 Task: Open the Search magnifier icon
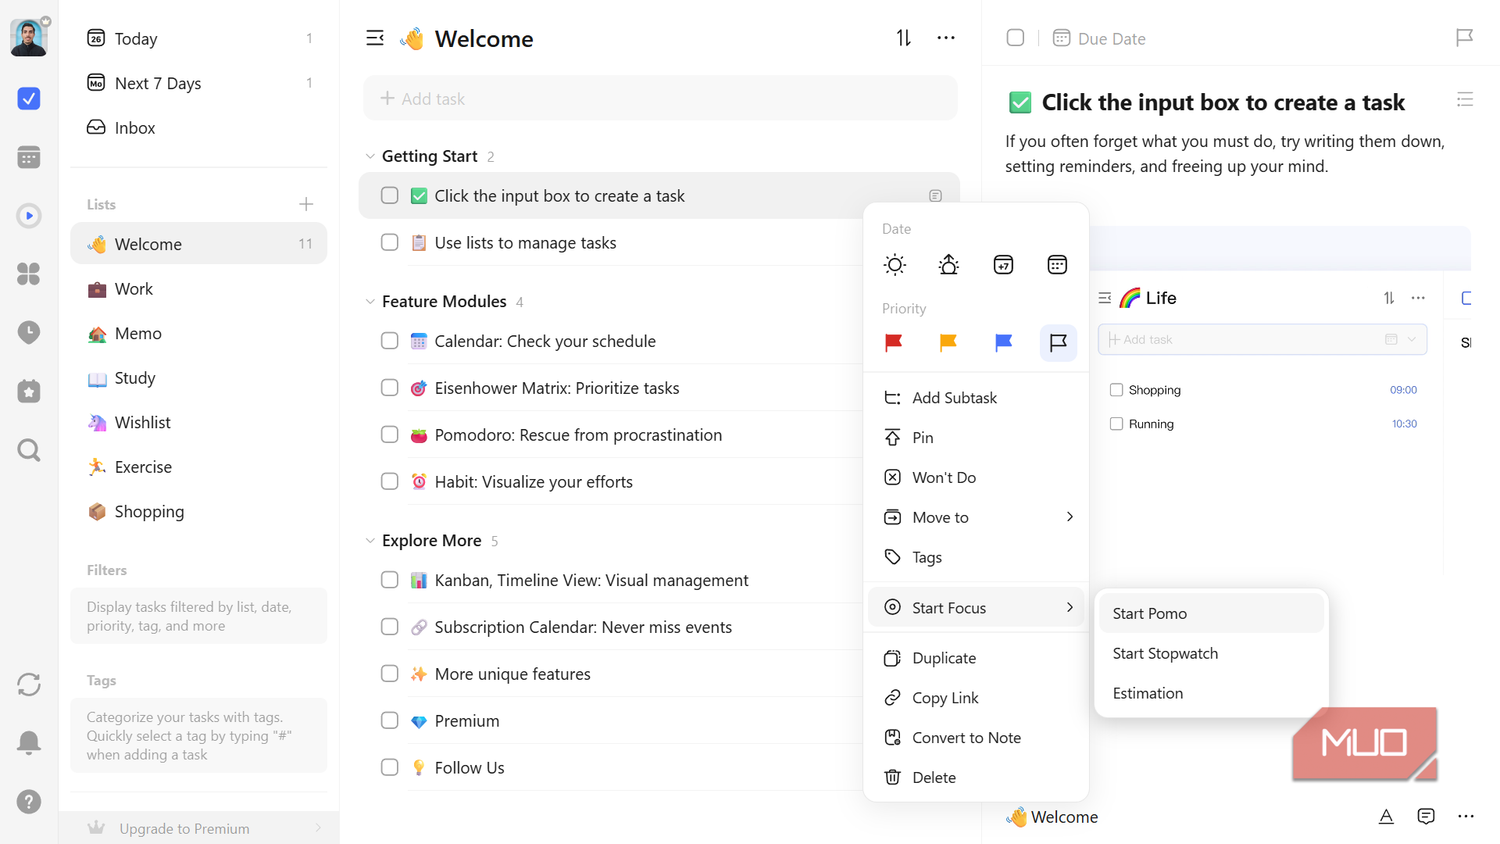[29, 450]
